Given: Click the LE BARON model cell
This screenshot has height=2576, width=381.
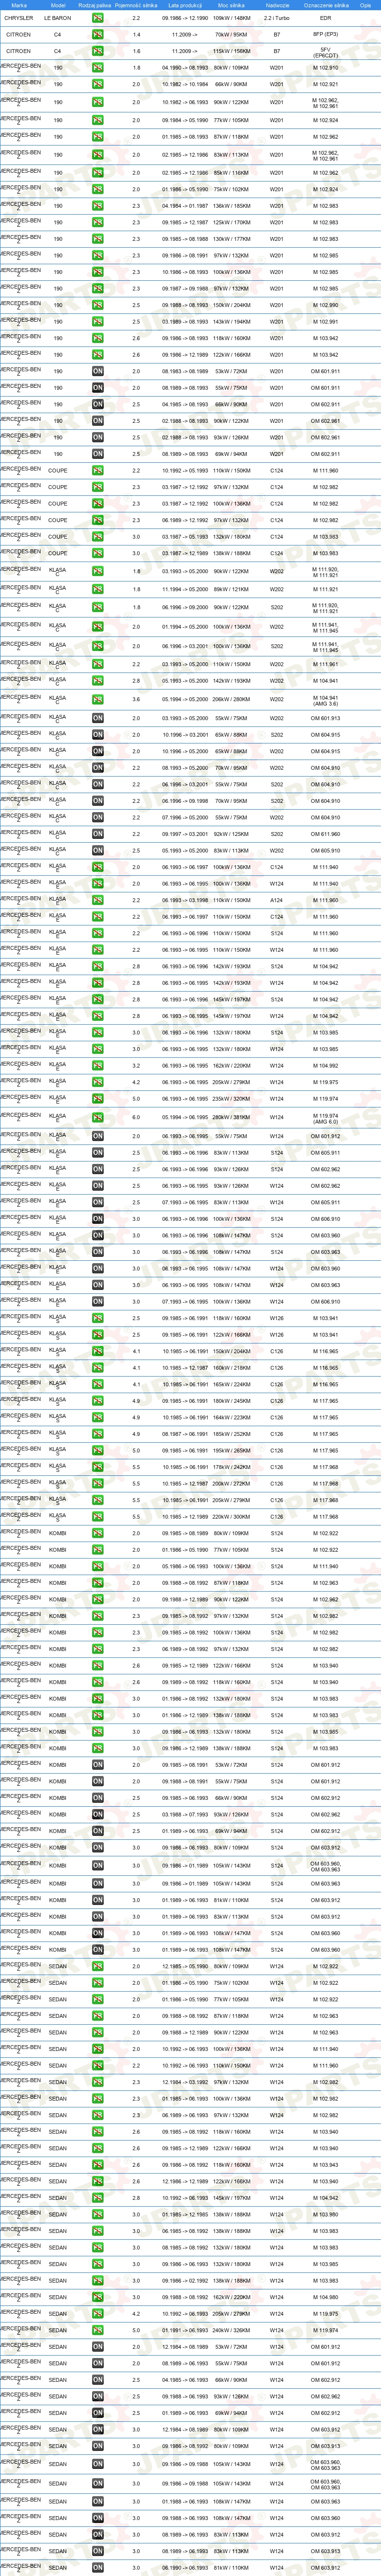Looking at the screenshot, I should click(x=58, y=18).
